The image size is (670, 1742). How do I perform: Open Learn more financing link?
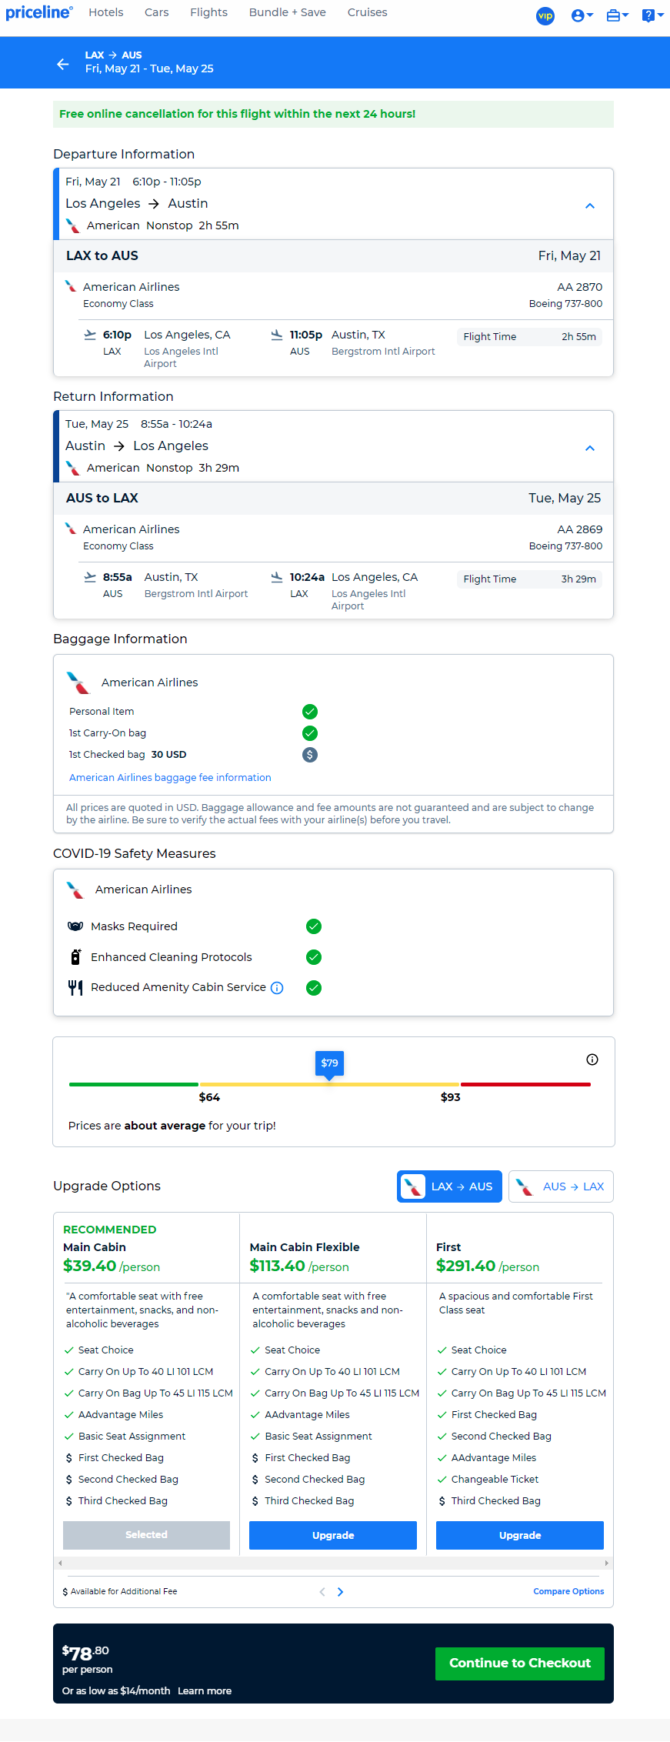[x=204, y=1691]
